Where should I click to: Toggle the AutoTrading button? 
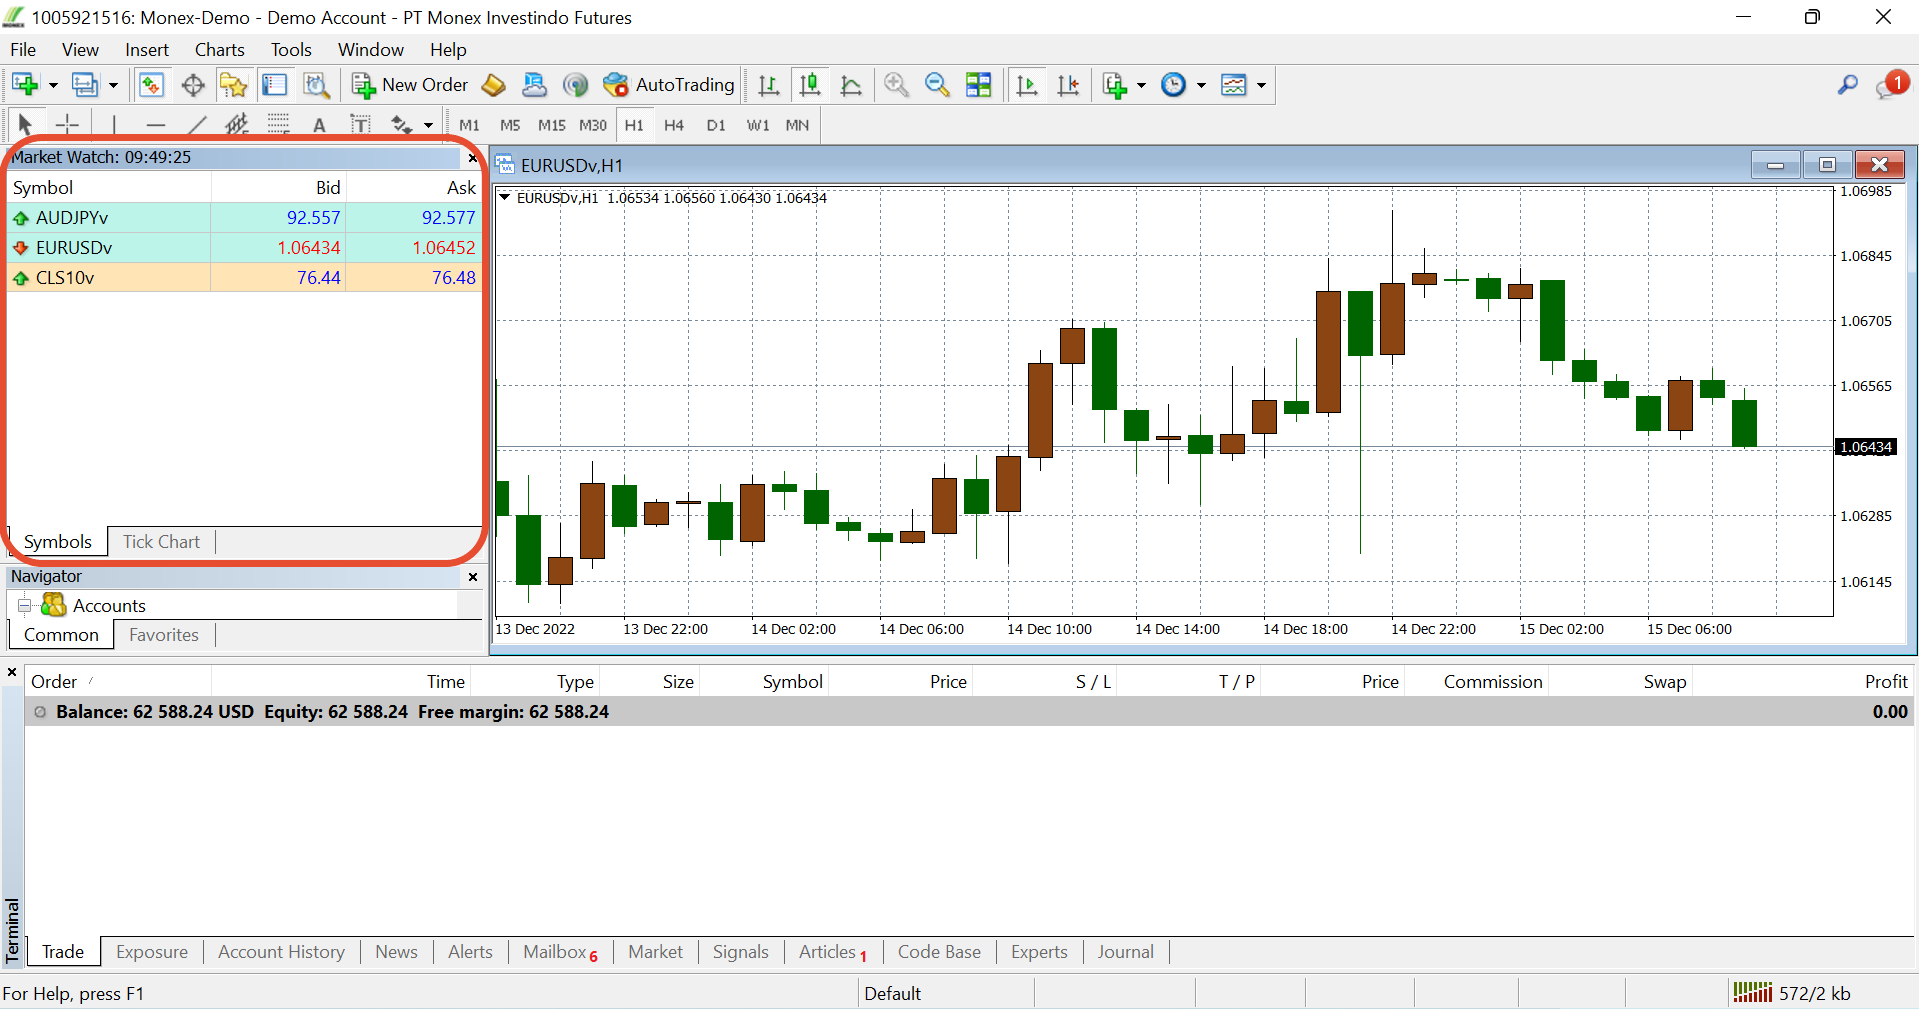click(x=669, y=85)
